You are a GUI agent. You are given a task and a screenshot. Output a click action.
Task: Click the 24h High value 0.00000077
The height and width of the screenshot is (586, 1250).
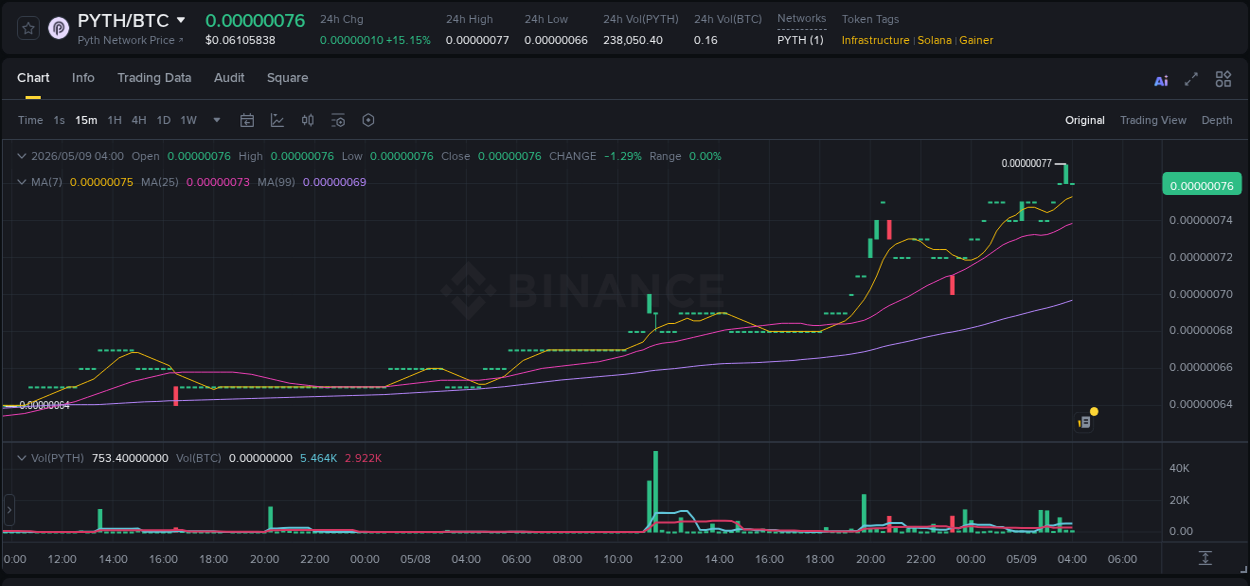(x=477, y=40)
